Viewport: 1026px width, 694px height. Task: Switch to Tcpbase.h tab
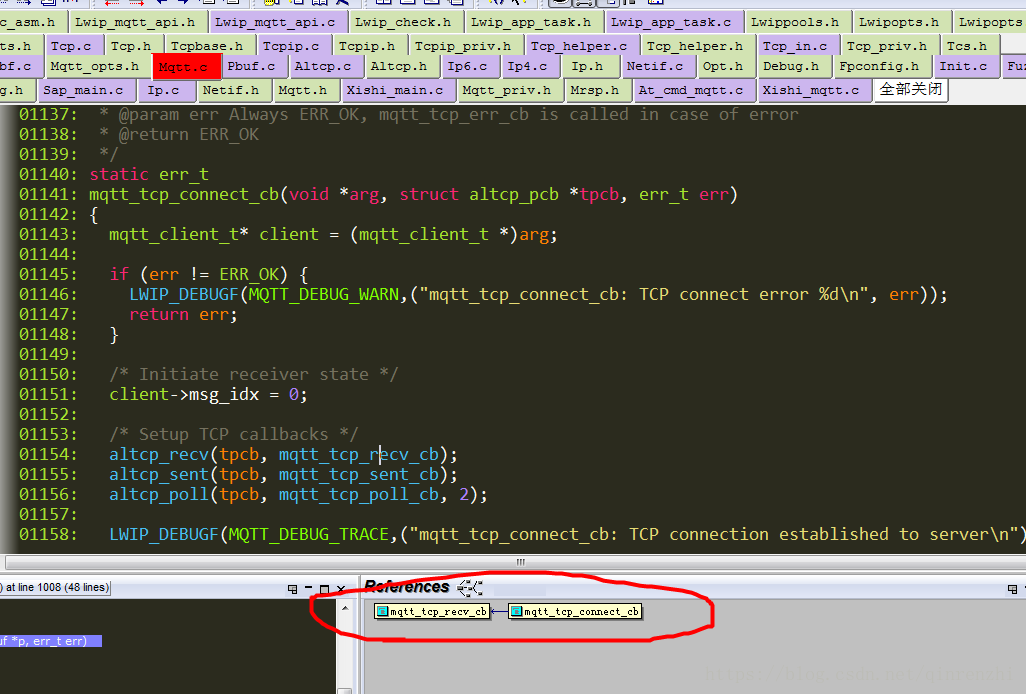(209, 46)
